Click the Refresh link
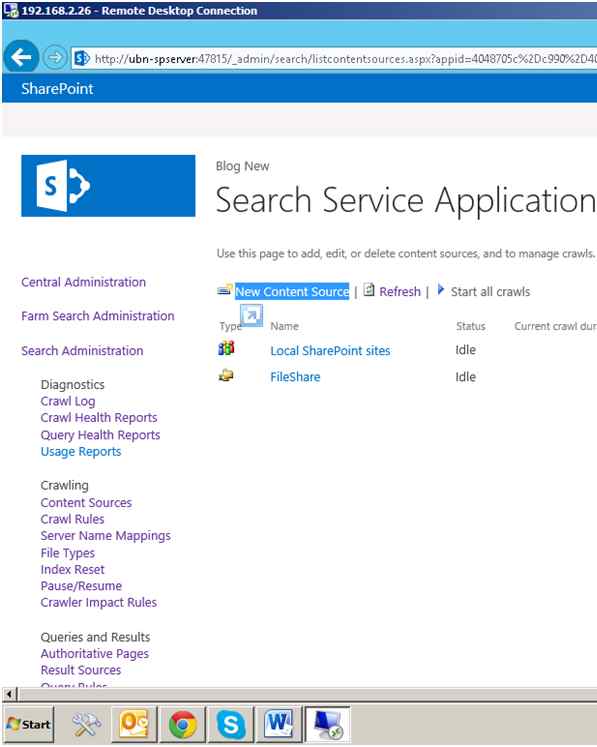The width and height of the screenshot is (597, 747). (400, 292)
